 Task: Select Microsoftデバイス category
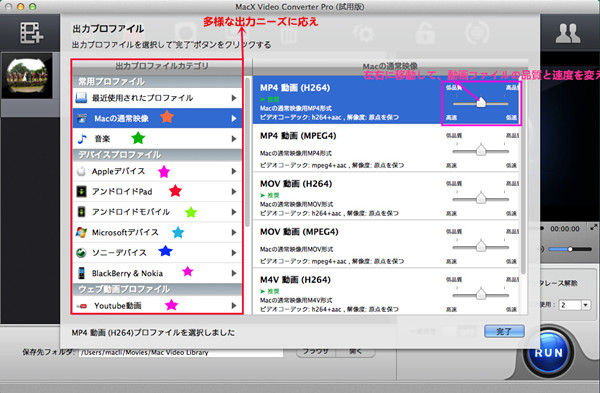[x=157, y=232]
